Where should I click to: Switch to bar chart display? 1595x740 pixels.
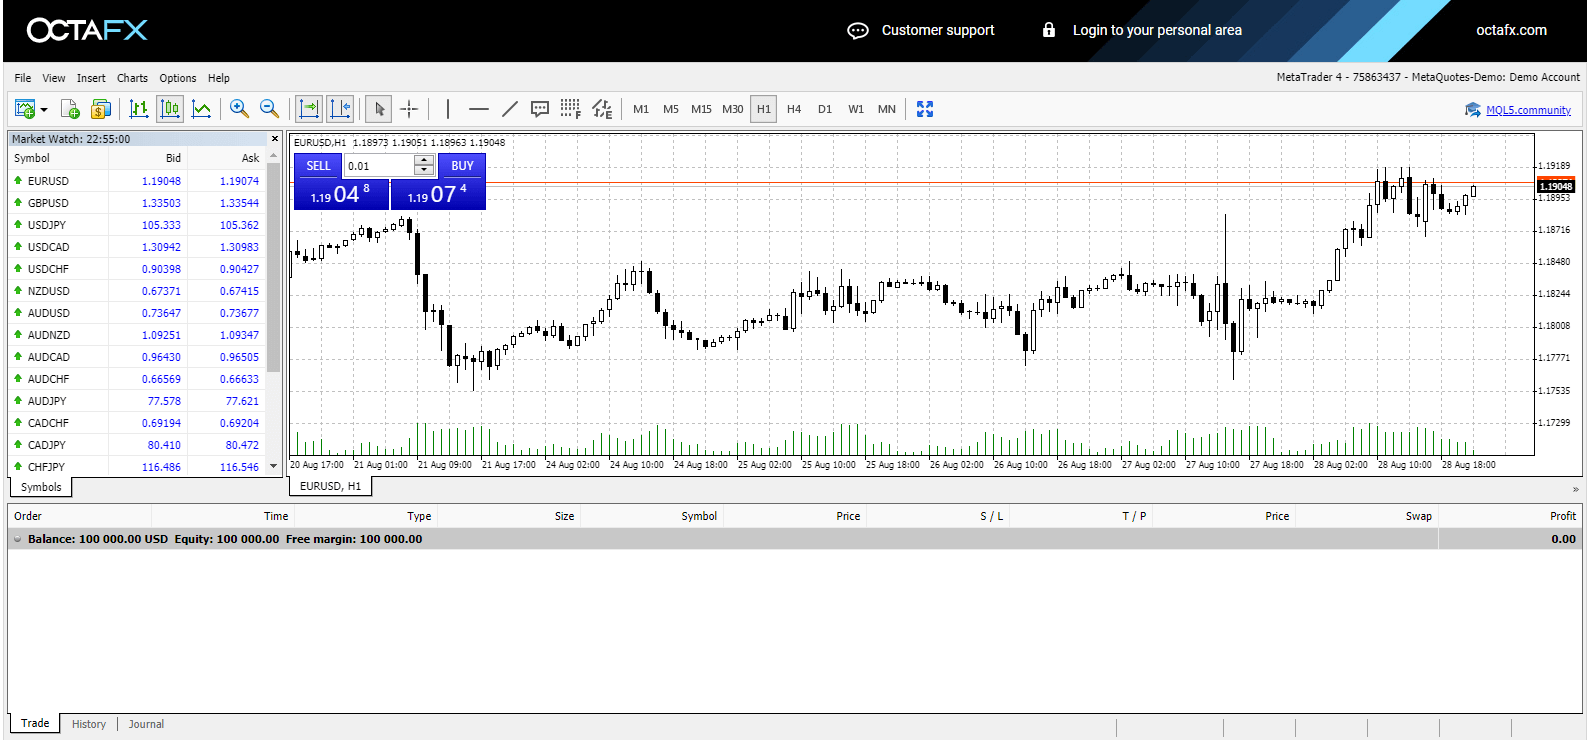pyautogui.click(x=139, y=109)
